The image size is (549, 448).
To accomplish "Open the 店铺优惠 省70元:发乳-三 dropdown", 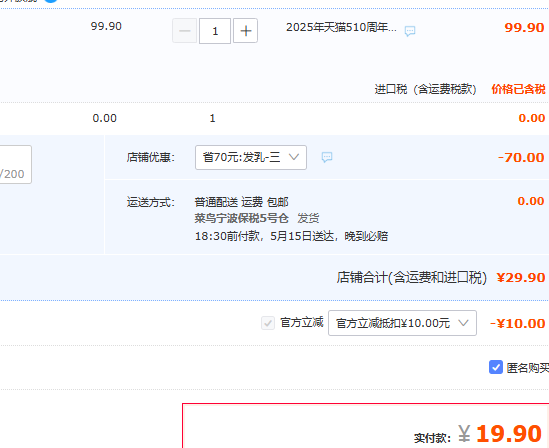I will coord(251,158).
